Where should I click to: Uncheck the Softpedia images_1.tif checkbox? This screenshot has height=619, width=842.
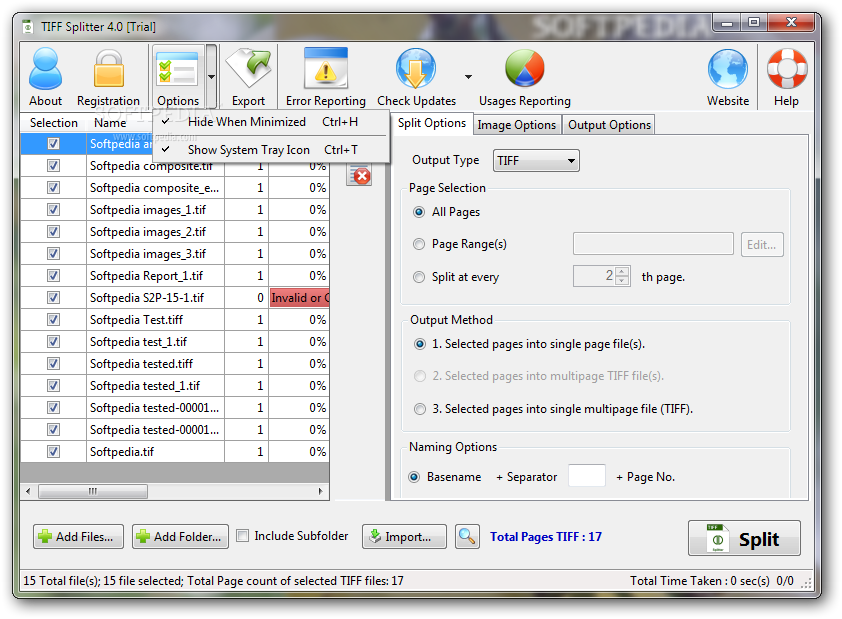(x=53, y=209)
